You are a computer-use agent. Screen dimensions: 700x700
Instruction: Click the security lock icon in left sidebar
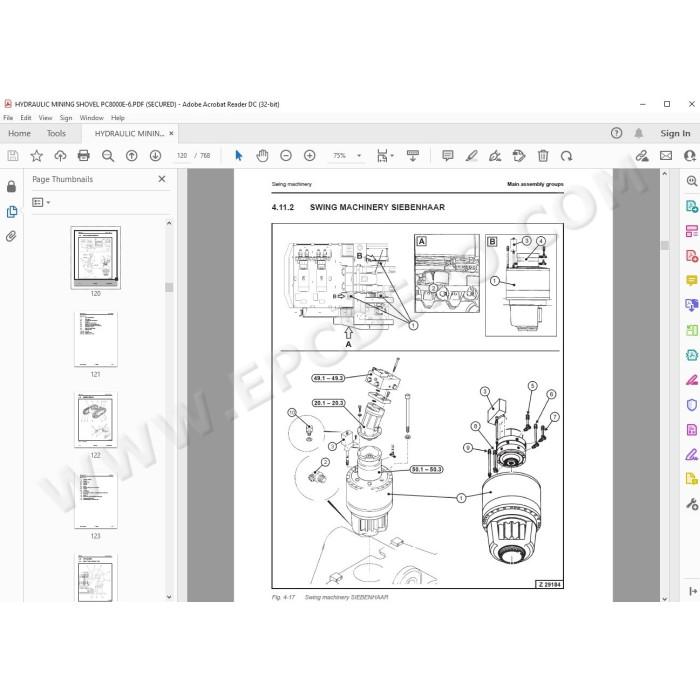pyautogui.click(x=12, y=186)
